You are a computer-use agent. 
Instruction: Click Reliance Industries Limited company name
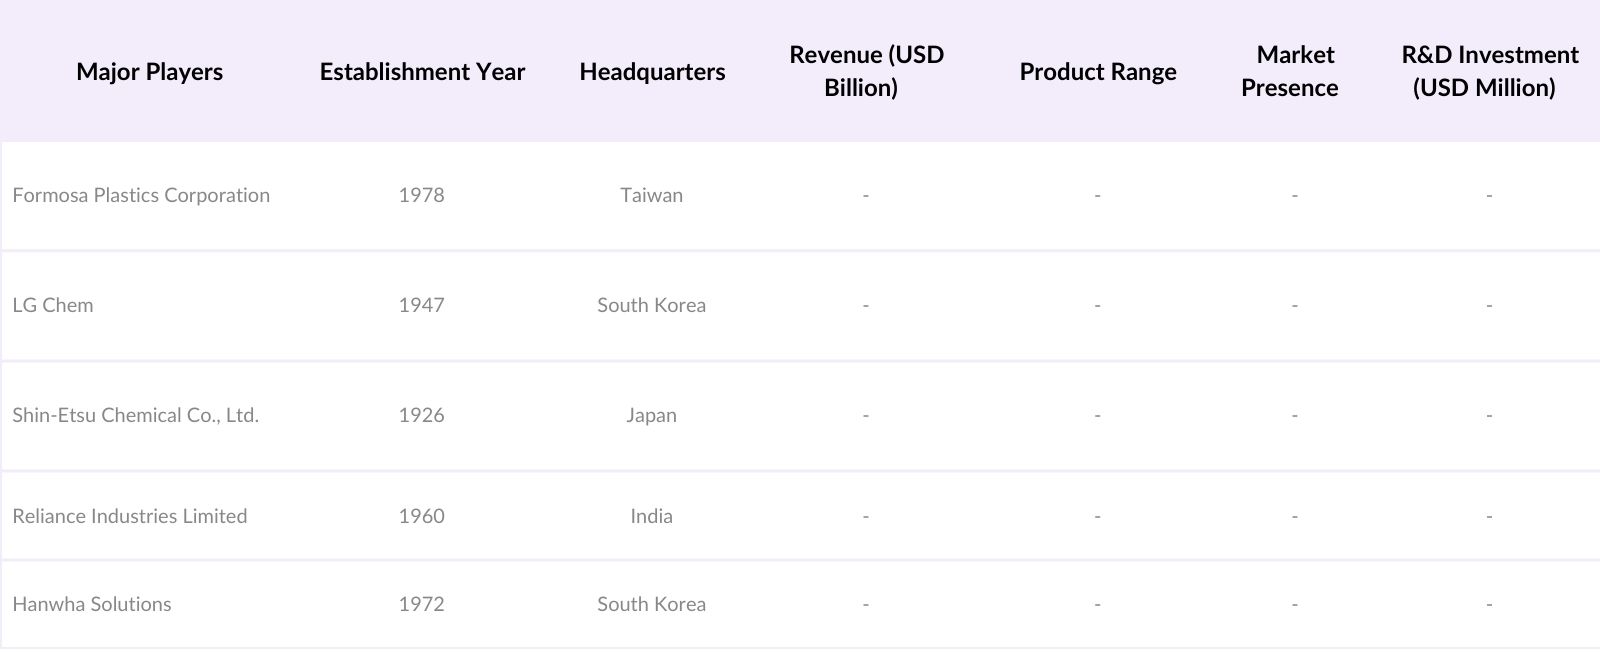129,516
